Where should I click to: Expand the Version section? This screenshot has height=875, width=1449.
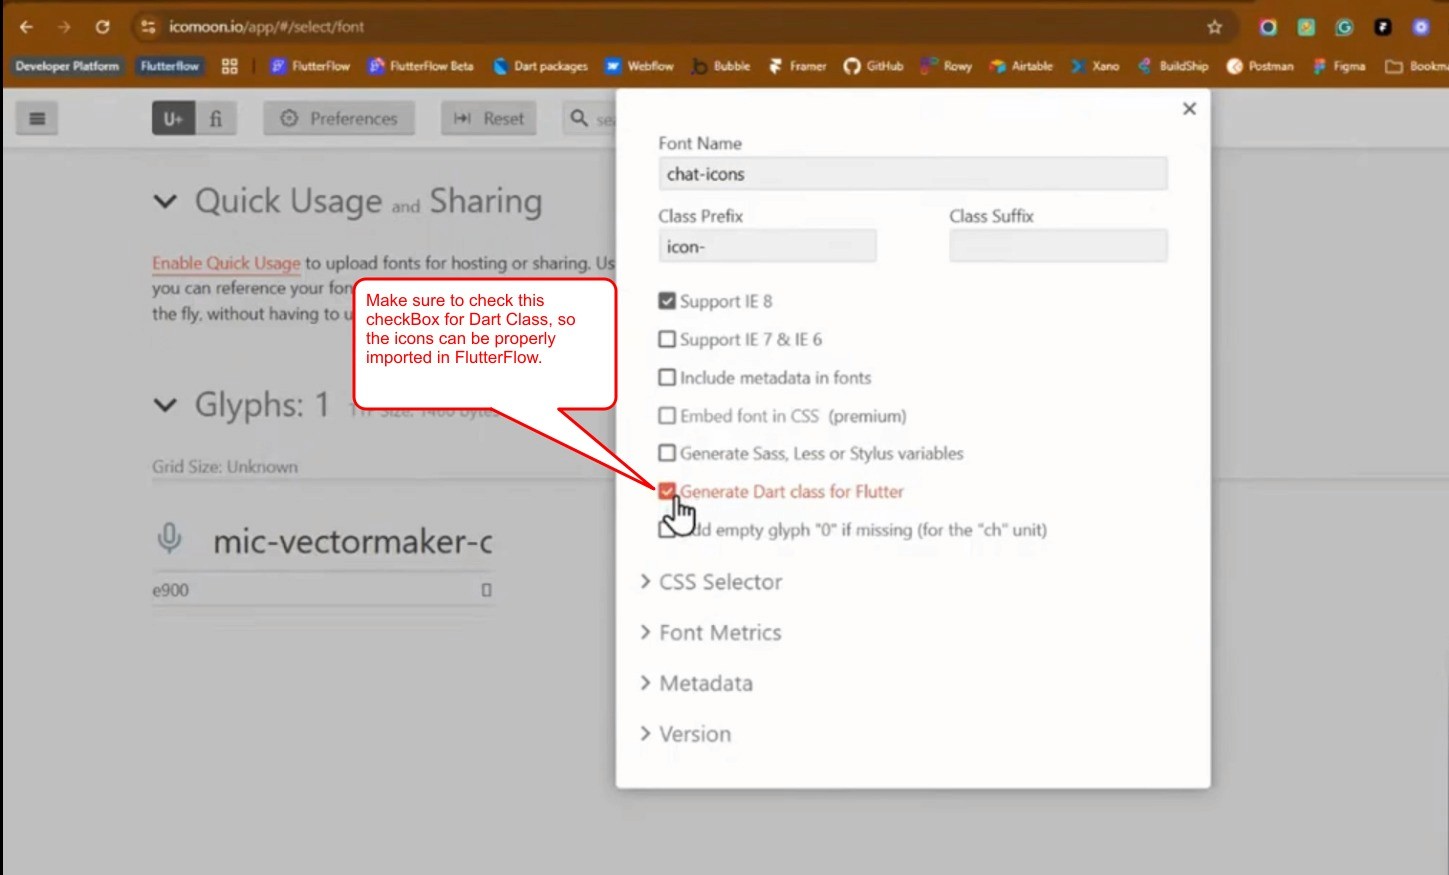point(686,734)
